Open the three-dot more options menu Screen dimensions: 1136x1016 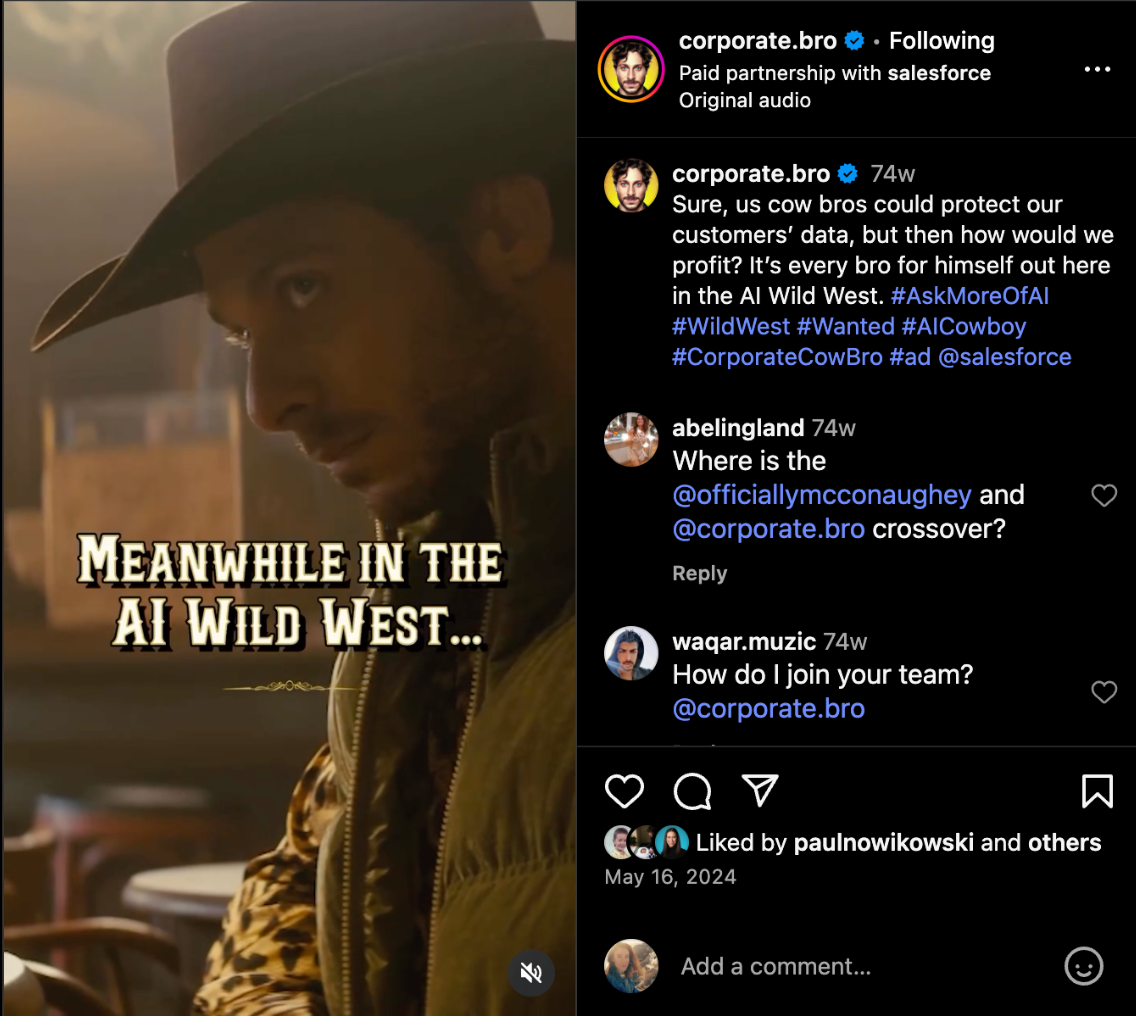coord(1097,69)
